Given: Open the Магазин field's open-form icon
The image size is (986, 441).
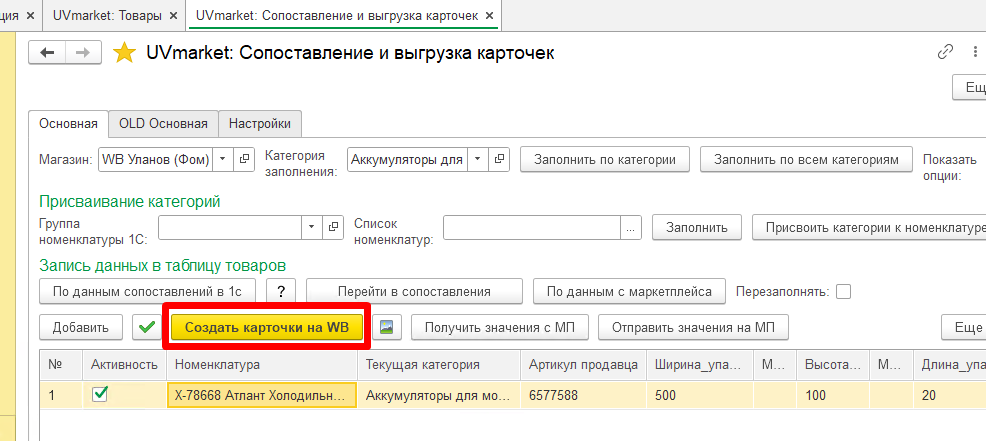Looking at the screenshot, I should [x=244, y=160].
